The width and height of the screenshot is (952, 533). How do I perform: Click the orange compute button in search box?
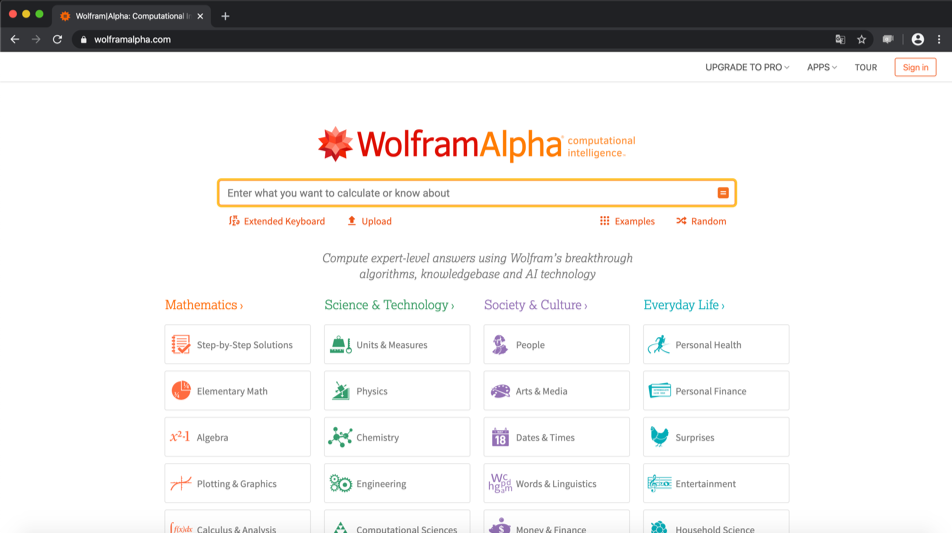722,192
